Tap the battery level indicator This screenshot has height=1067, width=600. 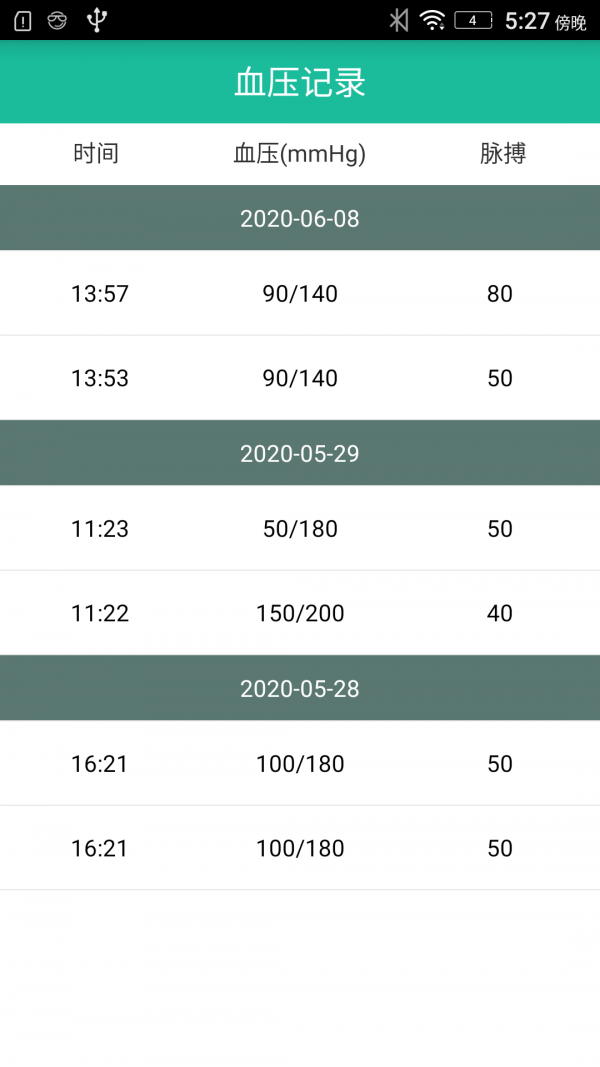tap(473, 20)
